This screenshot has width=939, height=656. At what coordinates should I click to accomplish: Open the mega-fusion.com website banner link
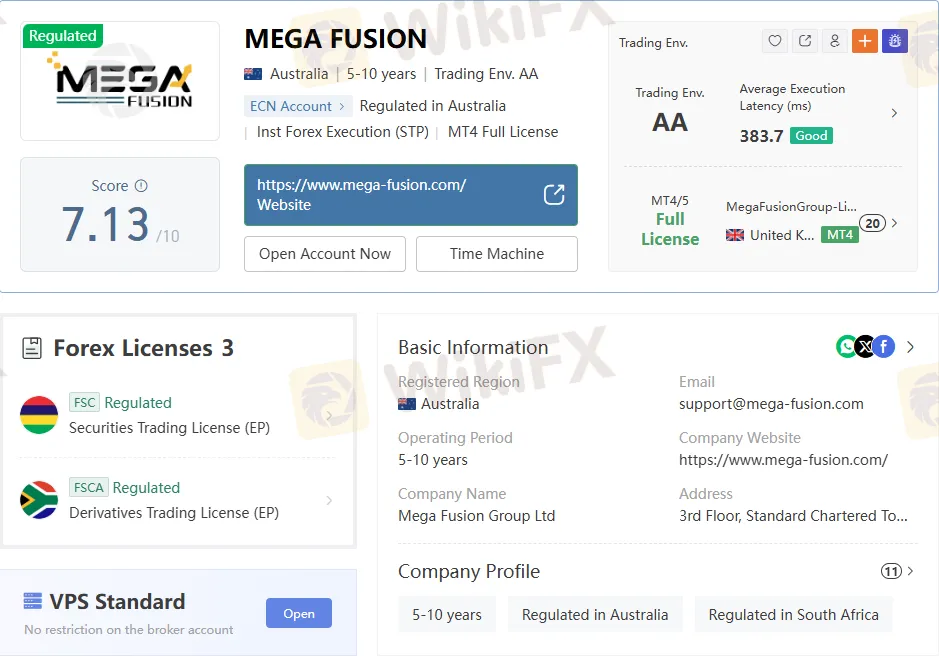[x=410, y=195]
